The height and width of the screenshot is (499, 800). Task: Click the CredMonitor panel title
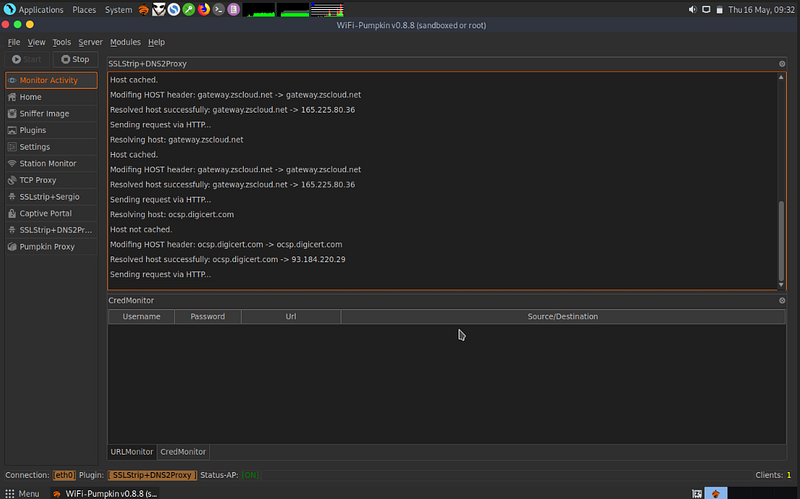coord(131,301)
